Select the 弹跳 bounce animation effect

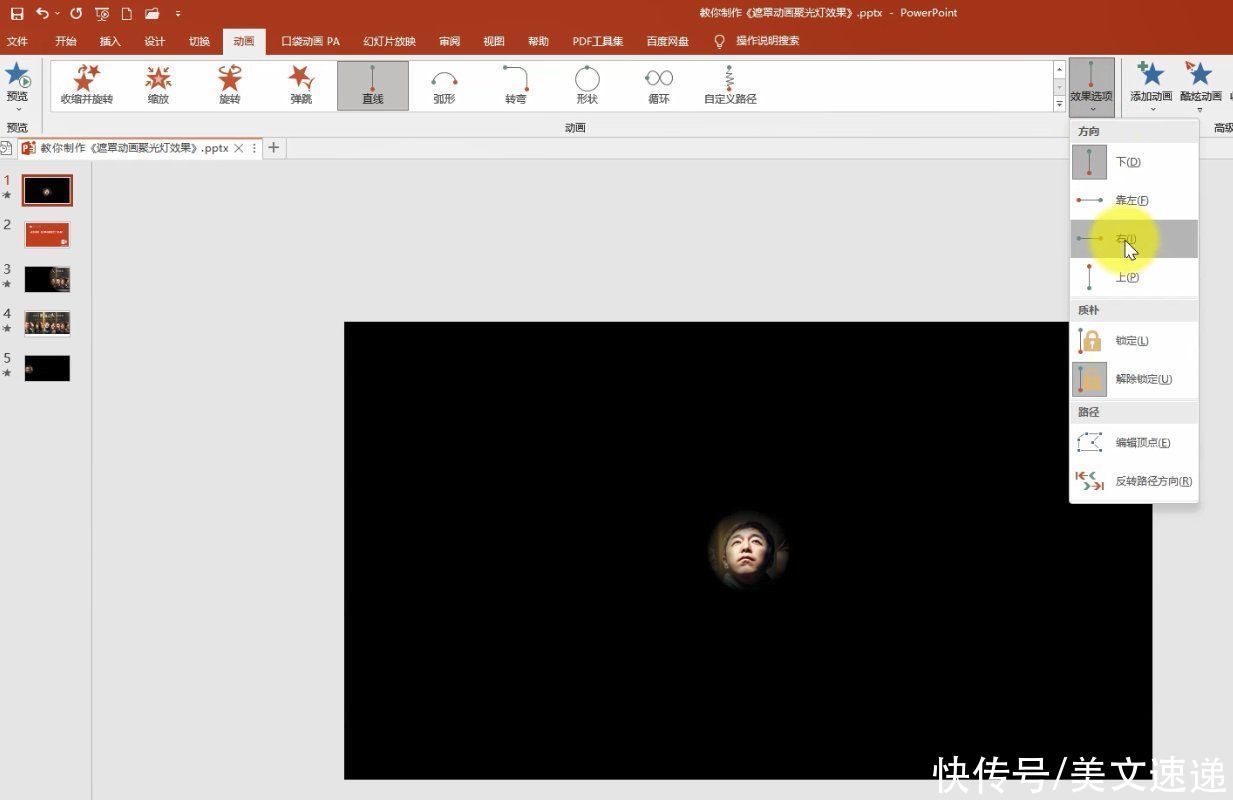[301, 84]
